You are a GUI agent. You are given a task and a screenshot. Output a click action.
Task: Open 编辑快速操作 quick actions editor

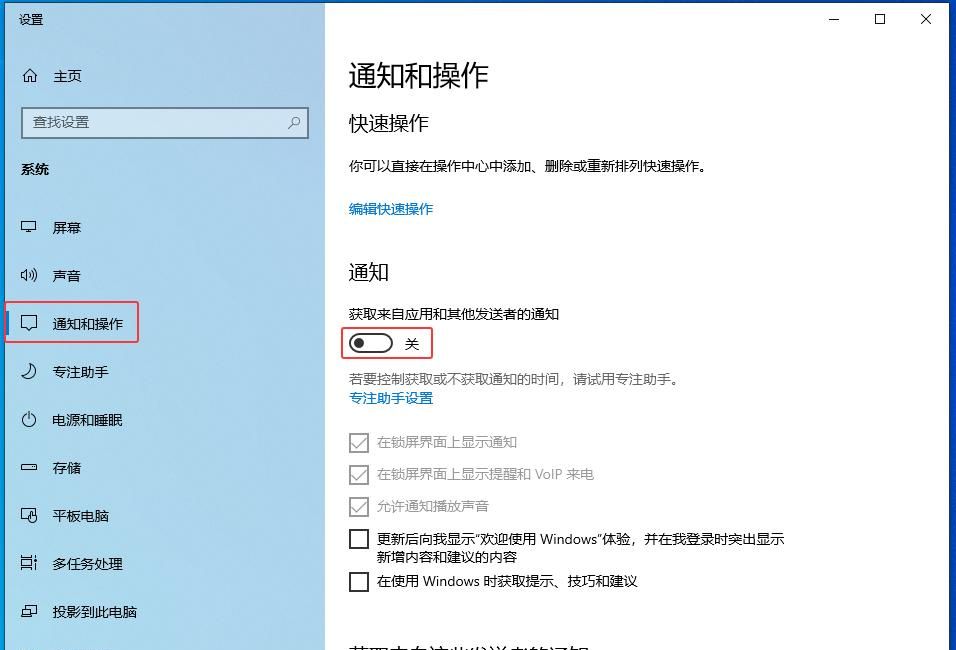click(389, 209)
